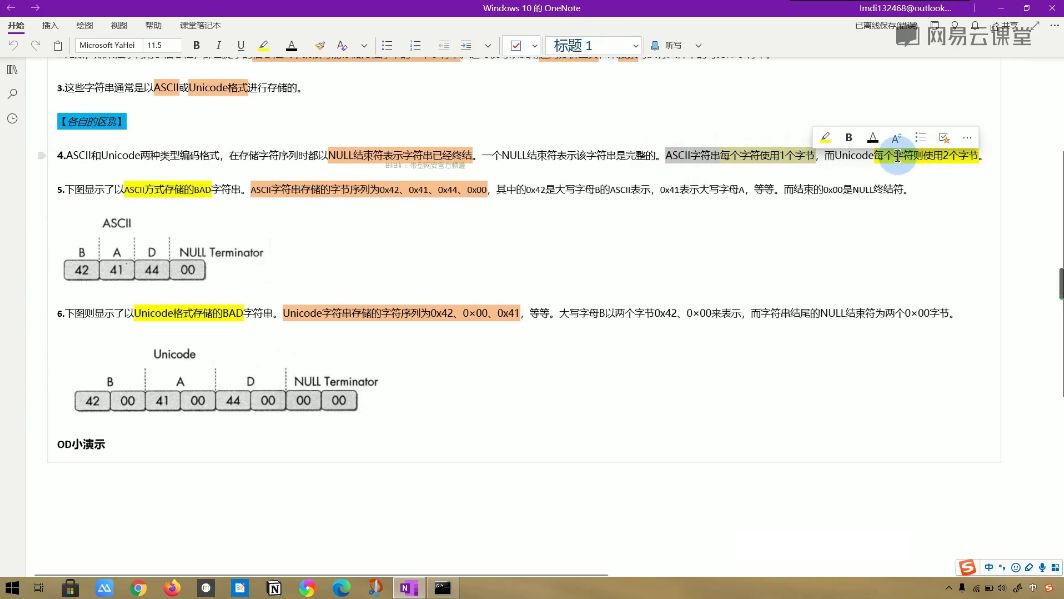Open the 听写 dictate icon on the ribbon

click(x=667, y=45)
